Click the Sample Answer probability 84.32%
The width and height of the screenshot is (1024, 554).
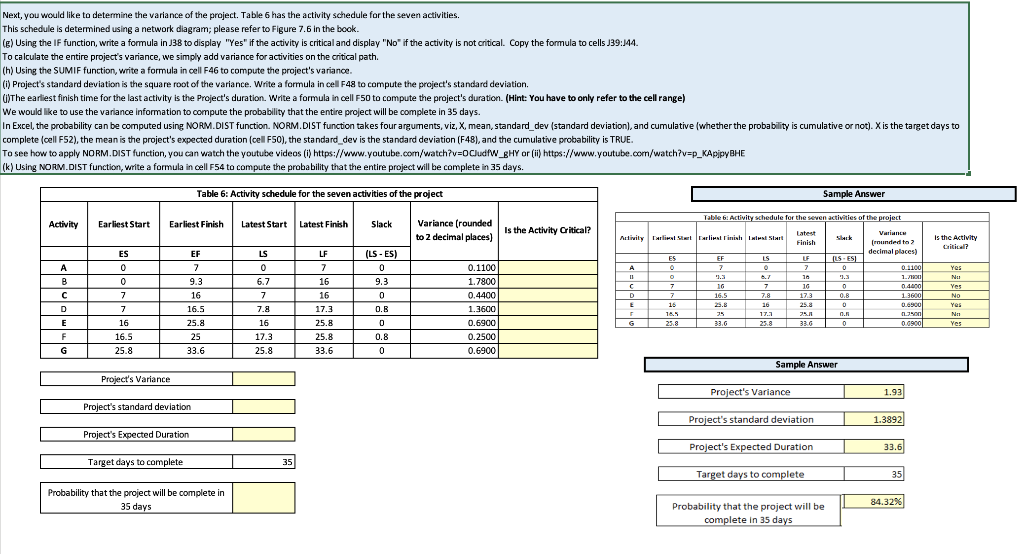coord(874,502)
